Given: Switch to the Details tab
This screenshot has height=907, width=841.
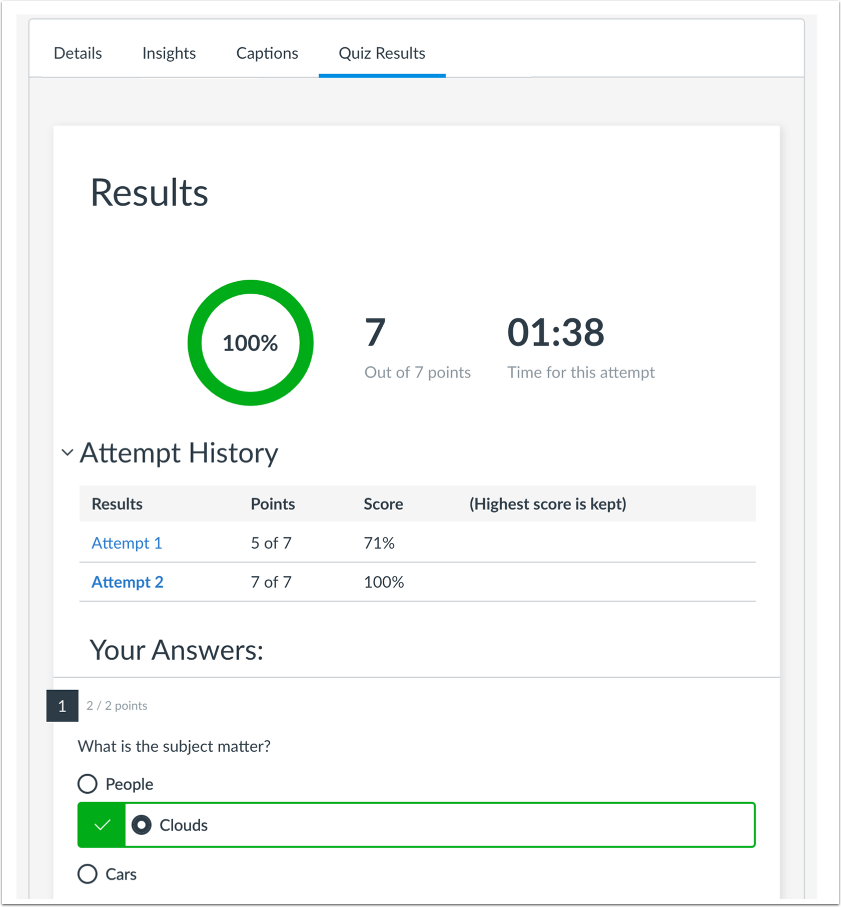Looking at the screenshot, I should click(x=77, y=53).
